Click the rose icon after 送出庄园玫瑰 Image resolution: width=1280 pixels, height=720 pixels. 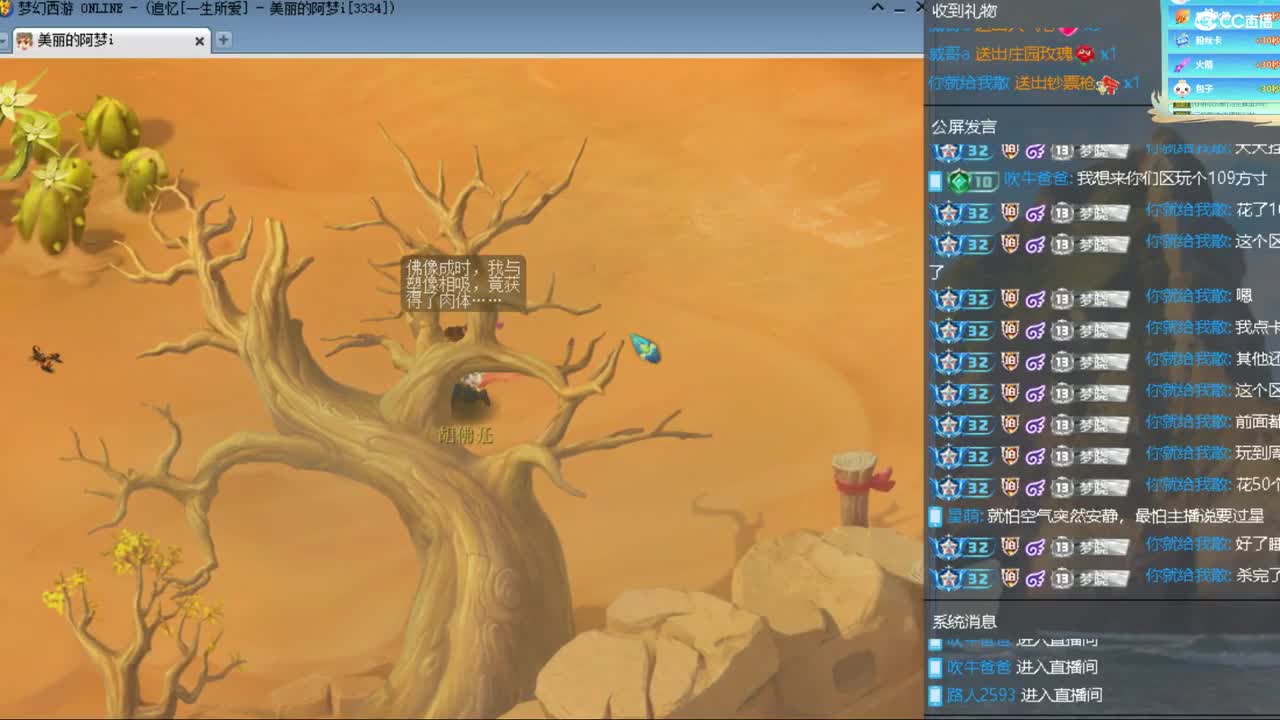click(x=1085, y=54)
